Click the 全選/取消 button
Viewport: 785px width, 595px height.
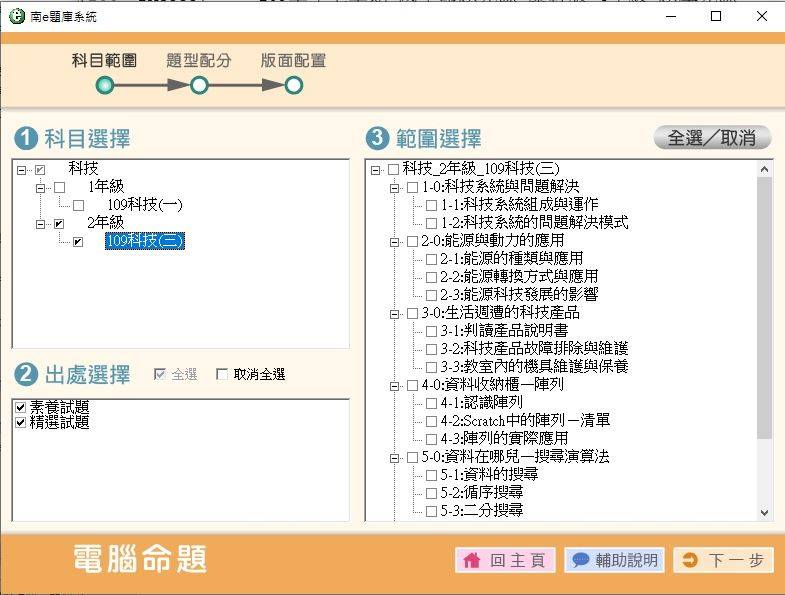pos(712,138)
